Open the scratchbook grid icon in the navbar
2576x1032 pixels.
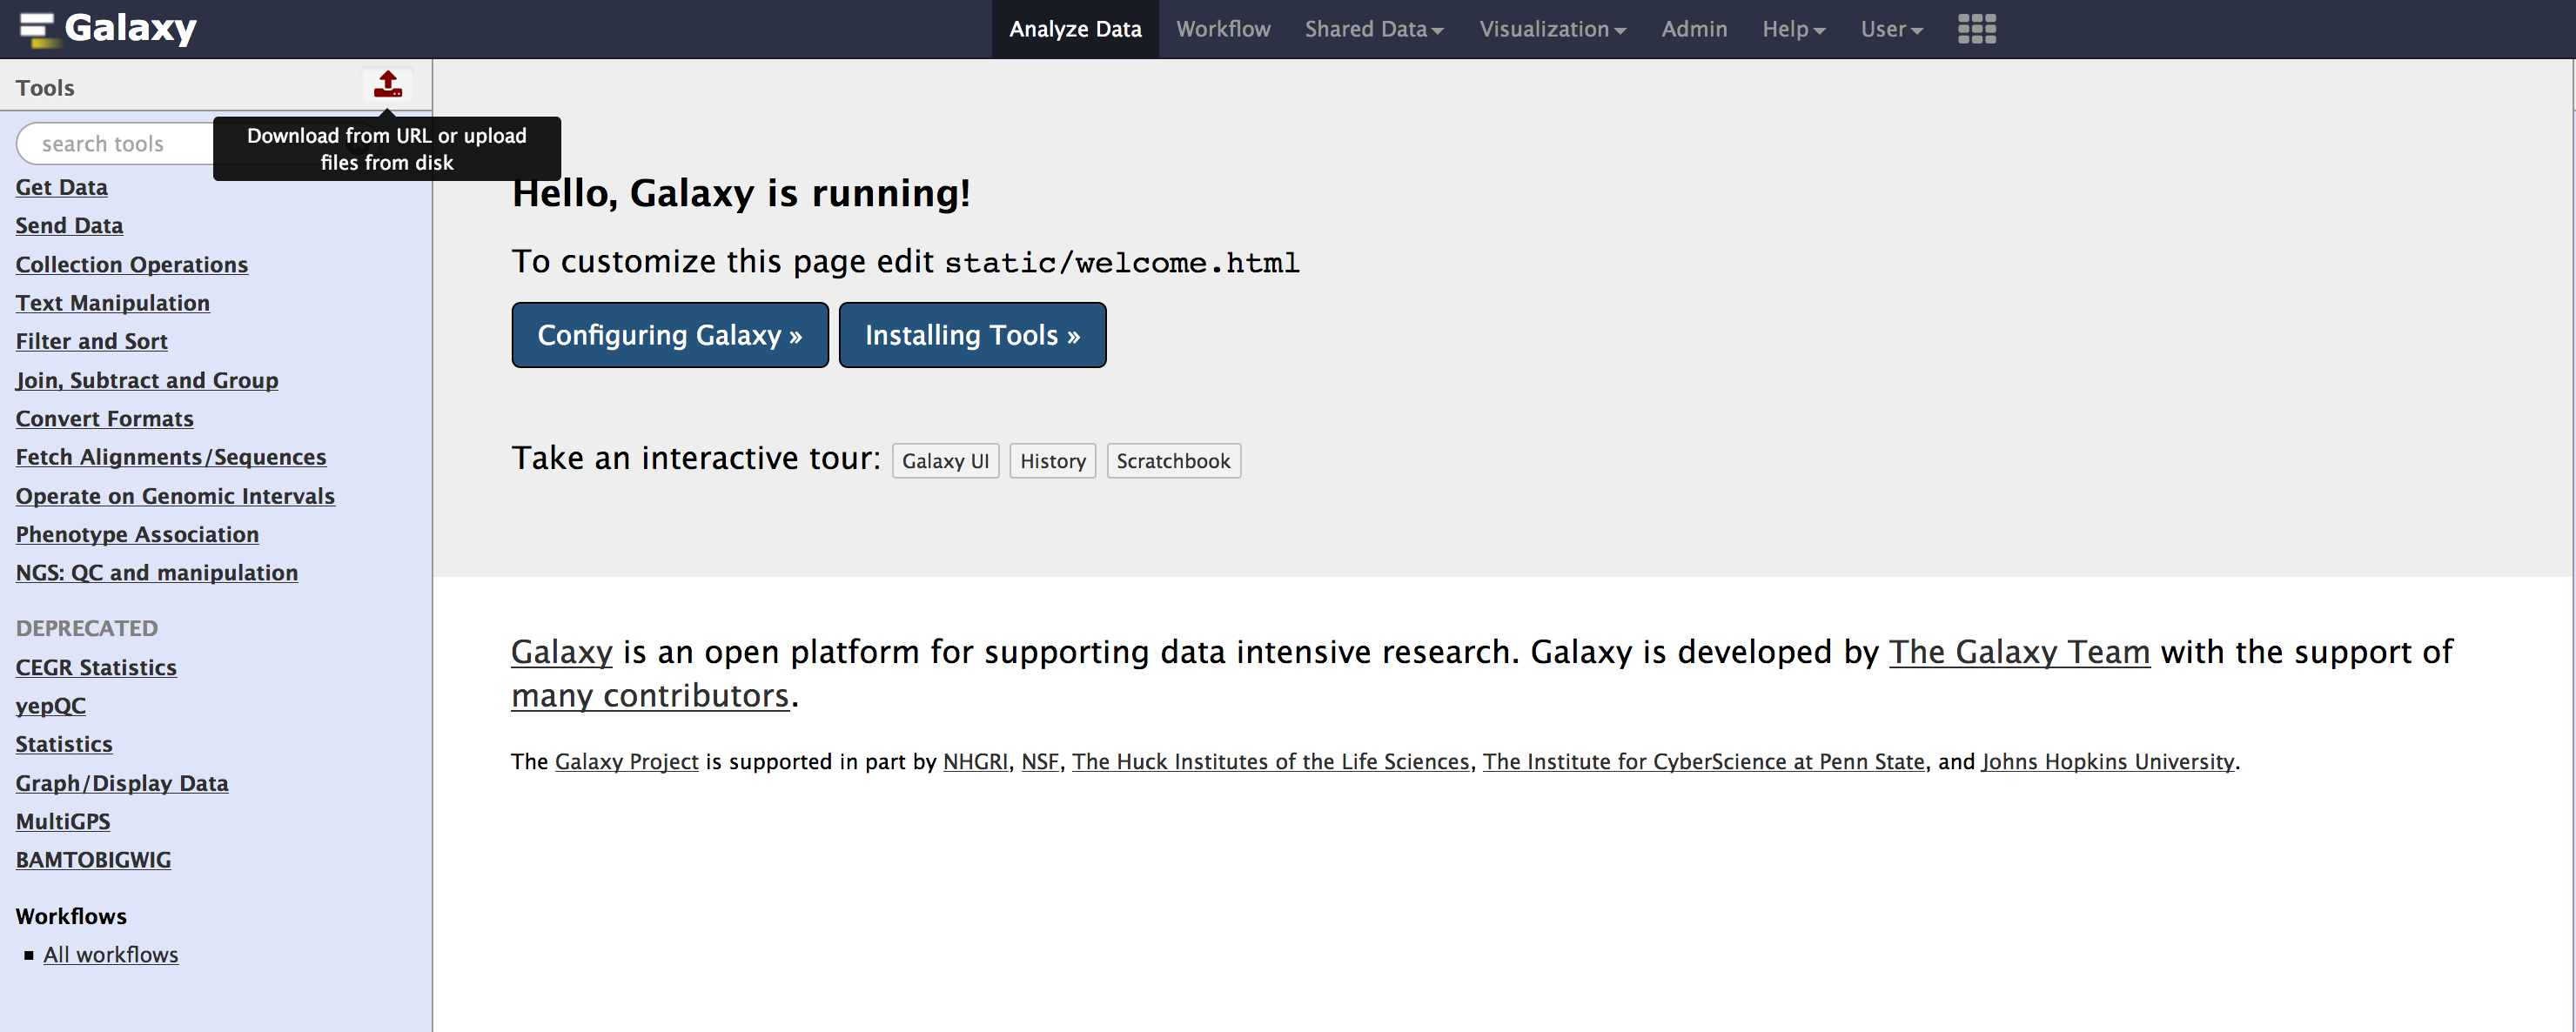click(x=1976, y=29)
